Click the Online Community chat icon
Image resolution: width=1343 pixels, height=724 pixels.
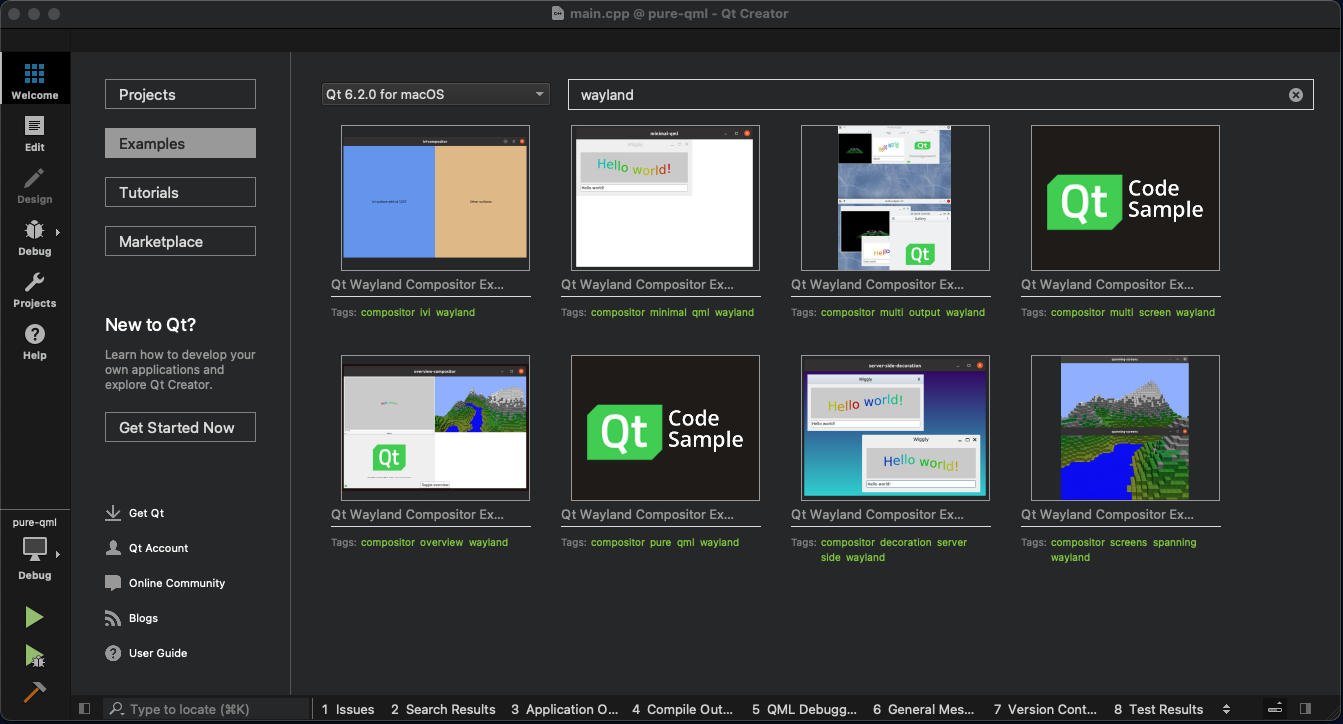click(x=113, y=583)
